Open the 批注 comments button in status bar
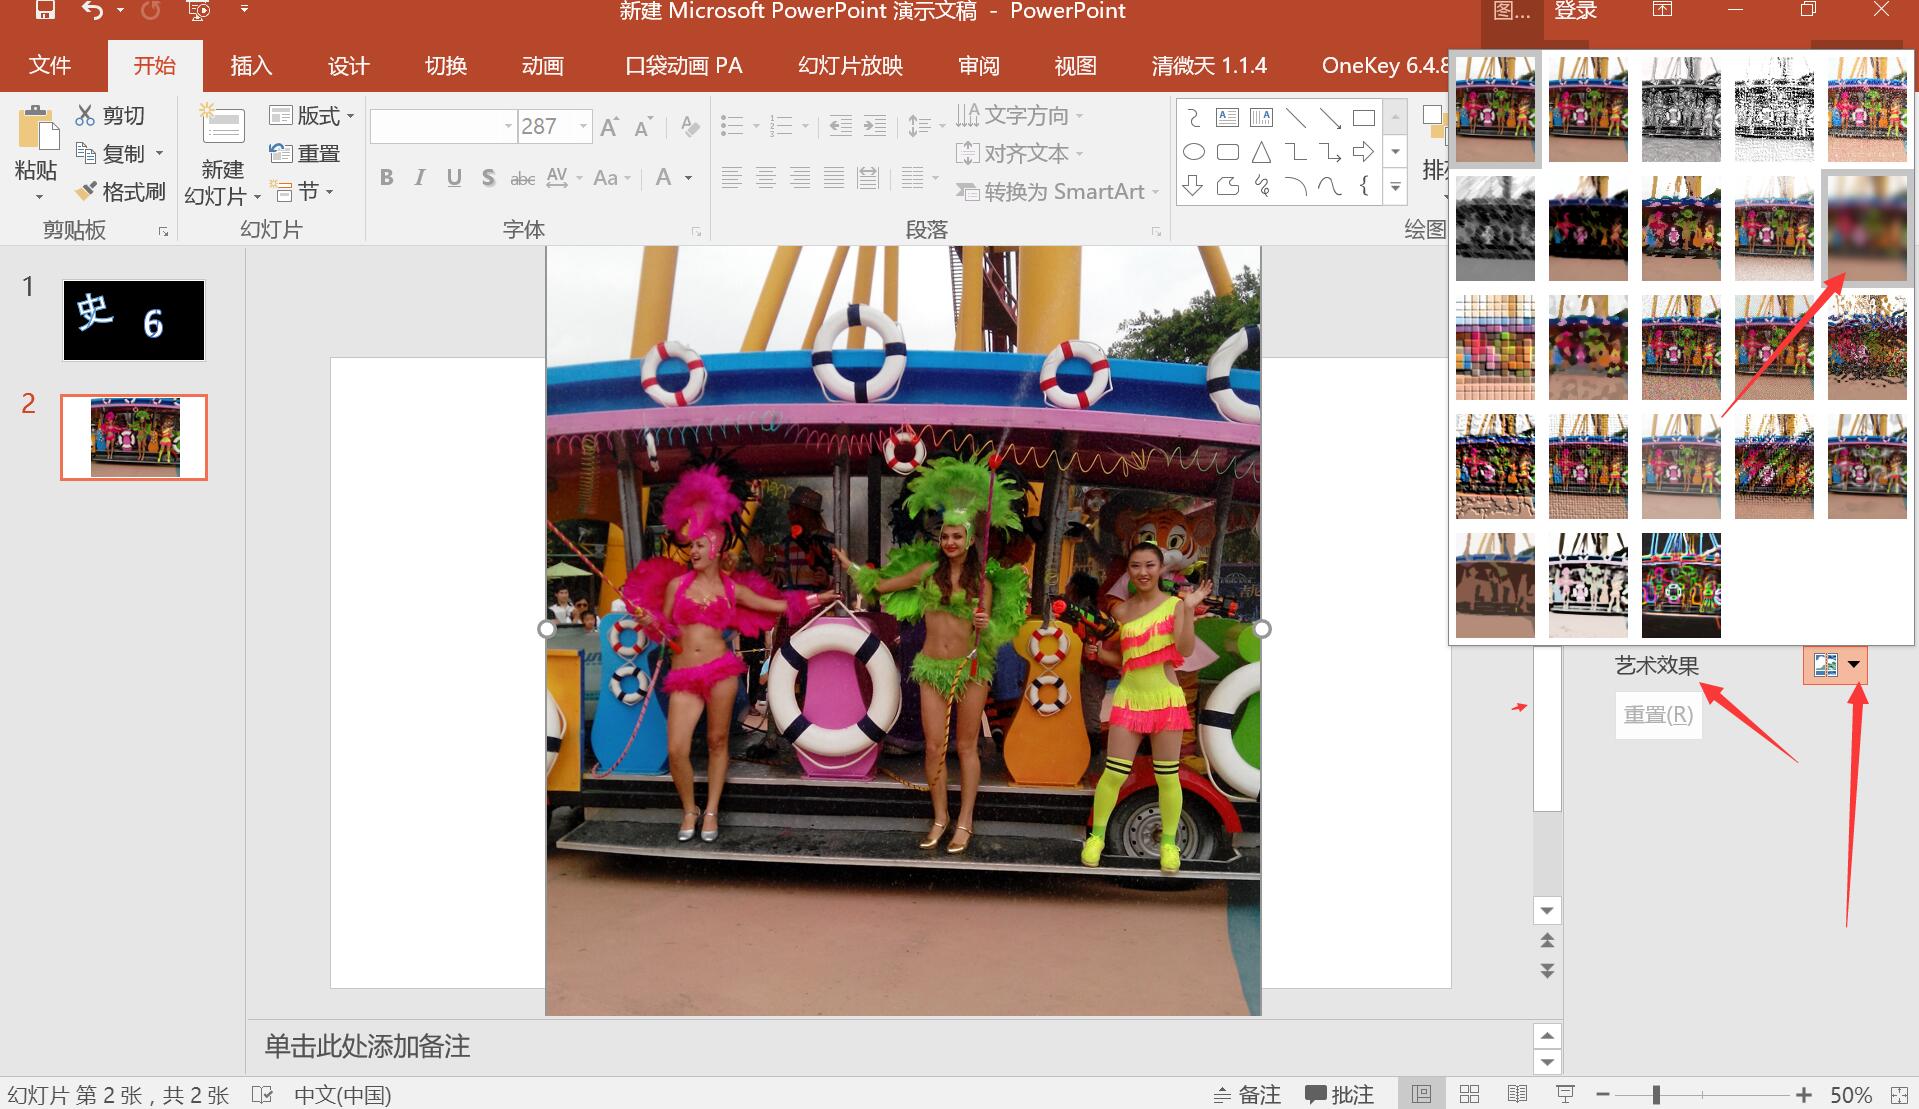This screenshot has height=1109, width=1919. 1340,1094
